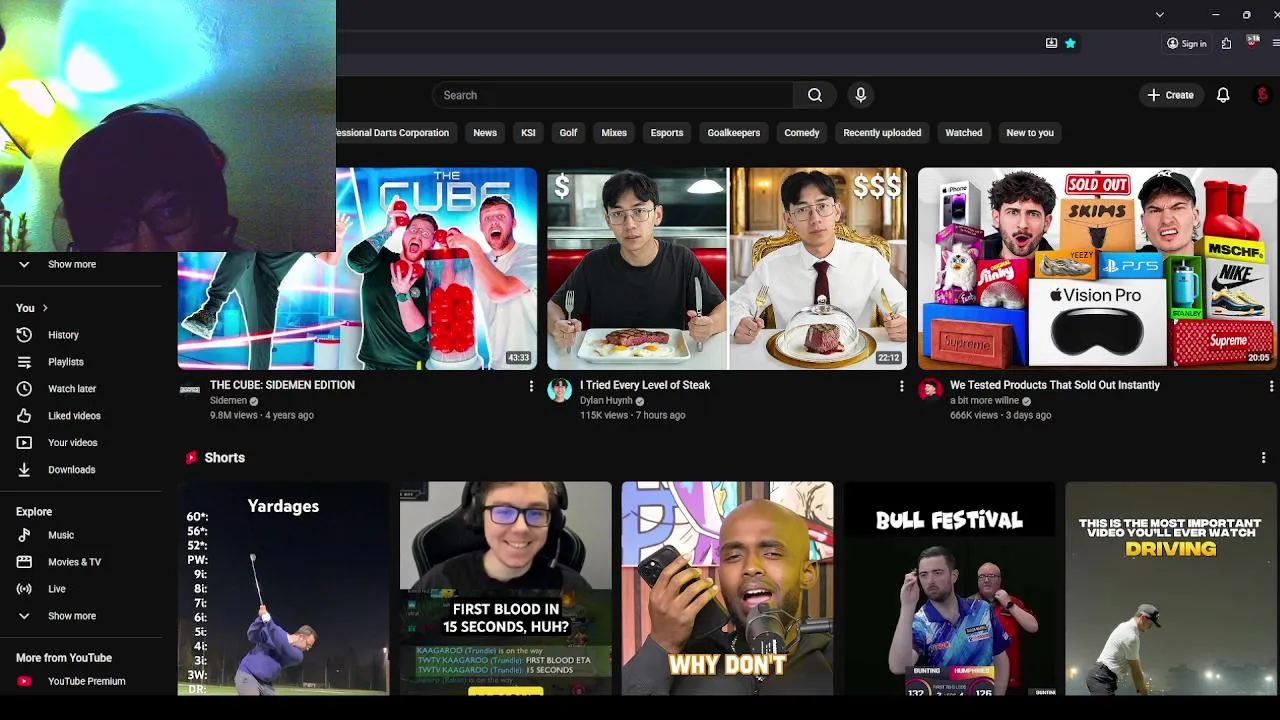Select the New to you chip
The width and height of the screenshot is (1280, 720).
pos(1030,133)
